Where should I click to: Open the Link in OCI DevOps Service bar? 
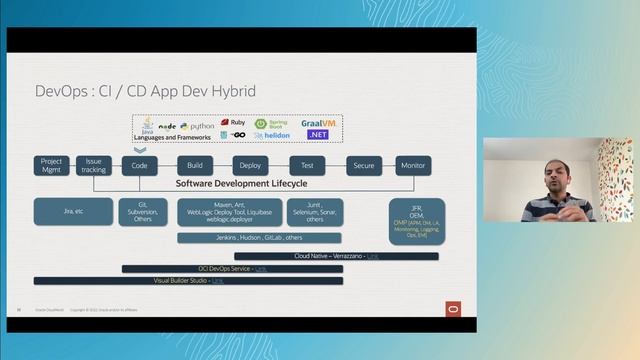coord(260,269)
